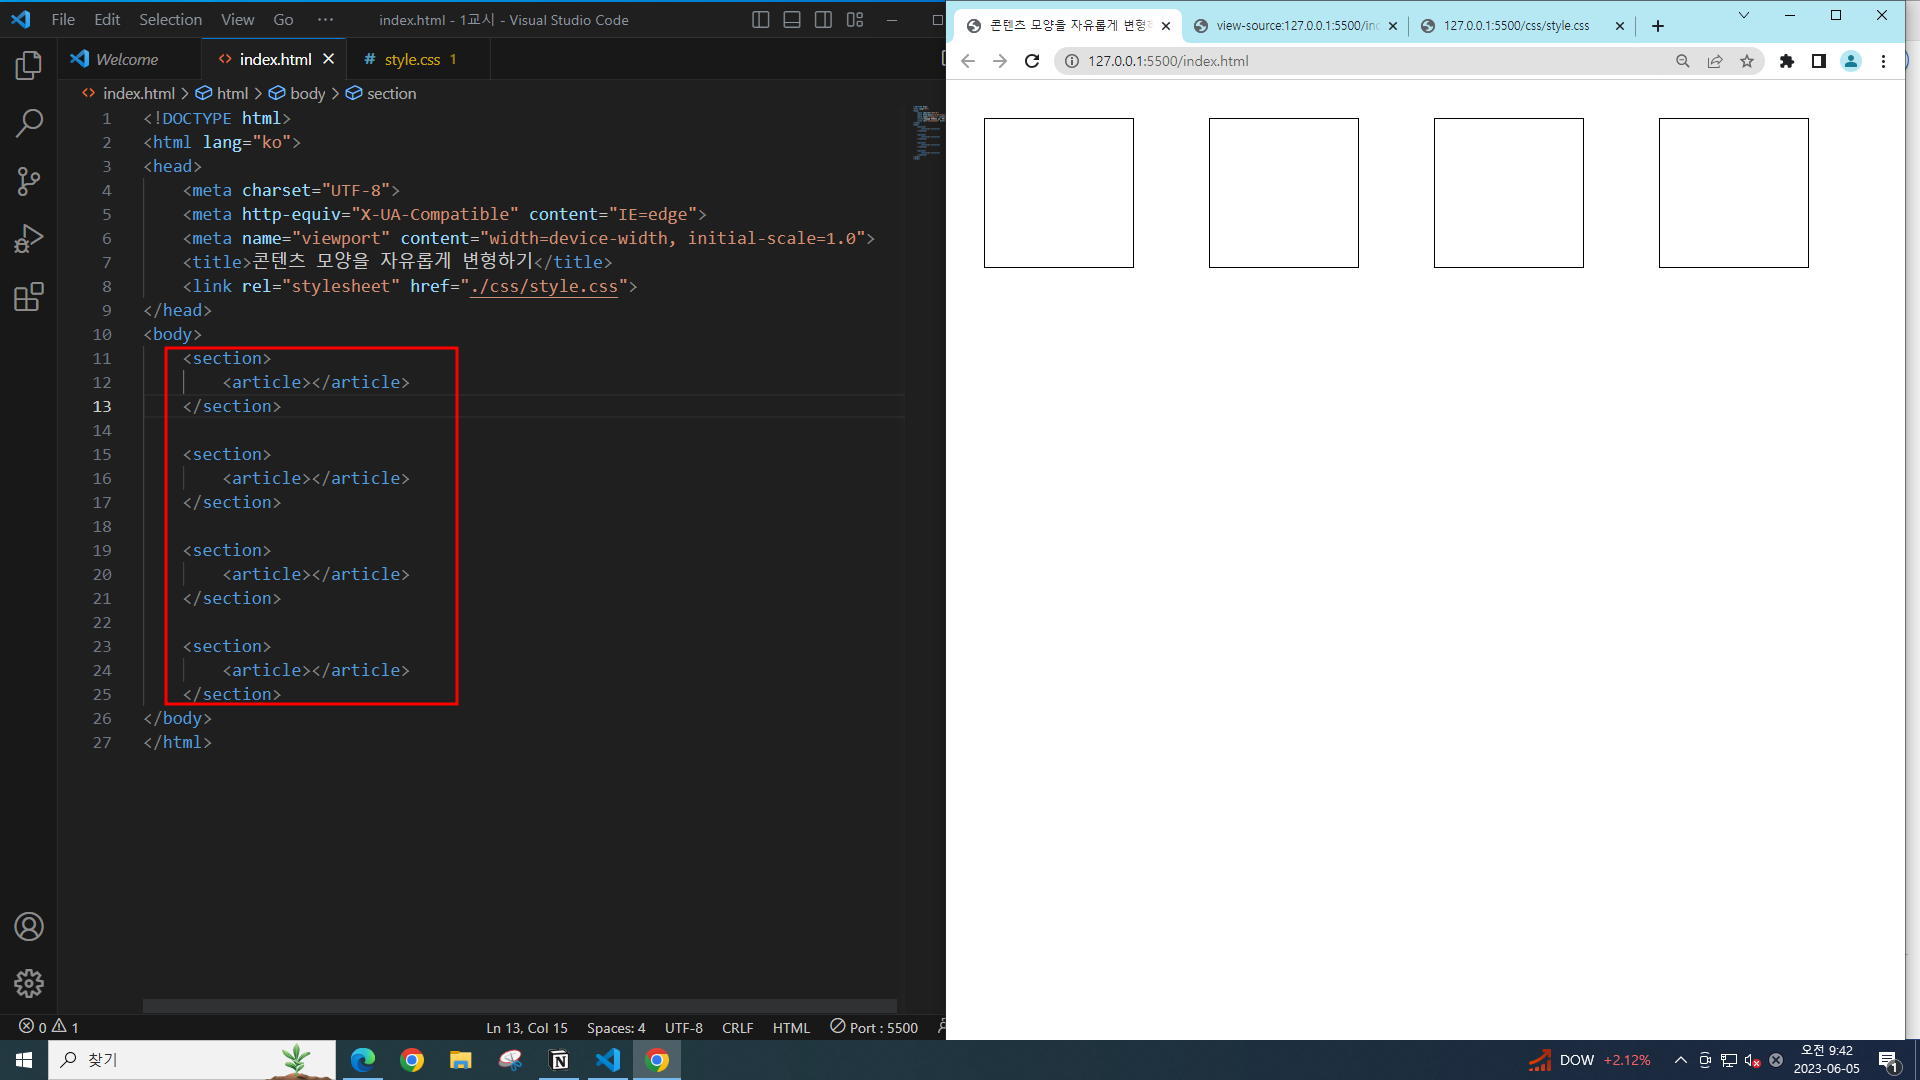Open the Accounts menu icon
Viewport: 1920px width, 1080px height.
29,927
